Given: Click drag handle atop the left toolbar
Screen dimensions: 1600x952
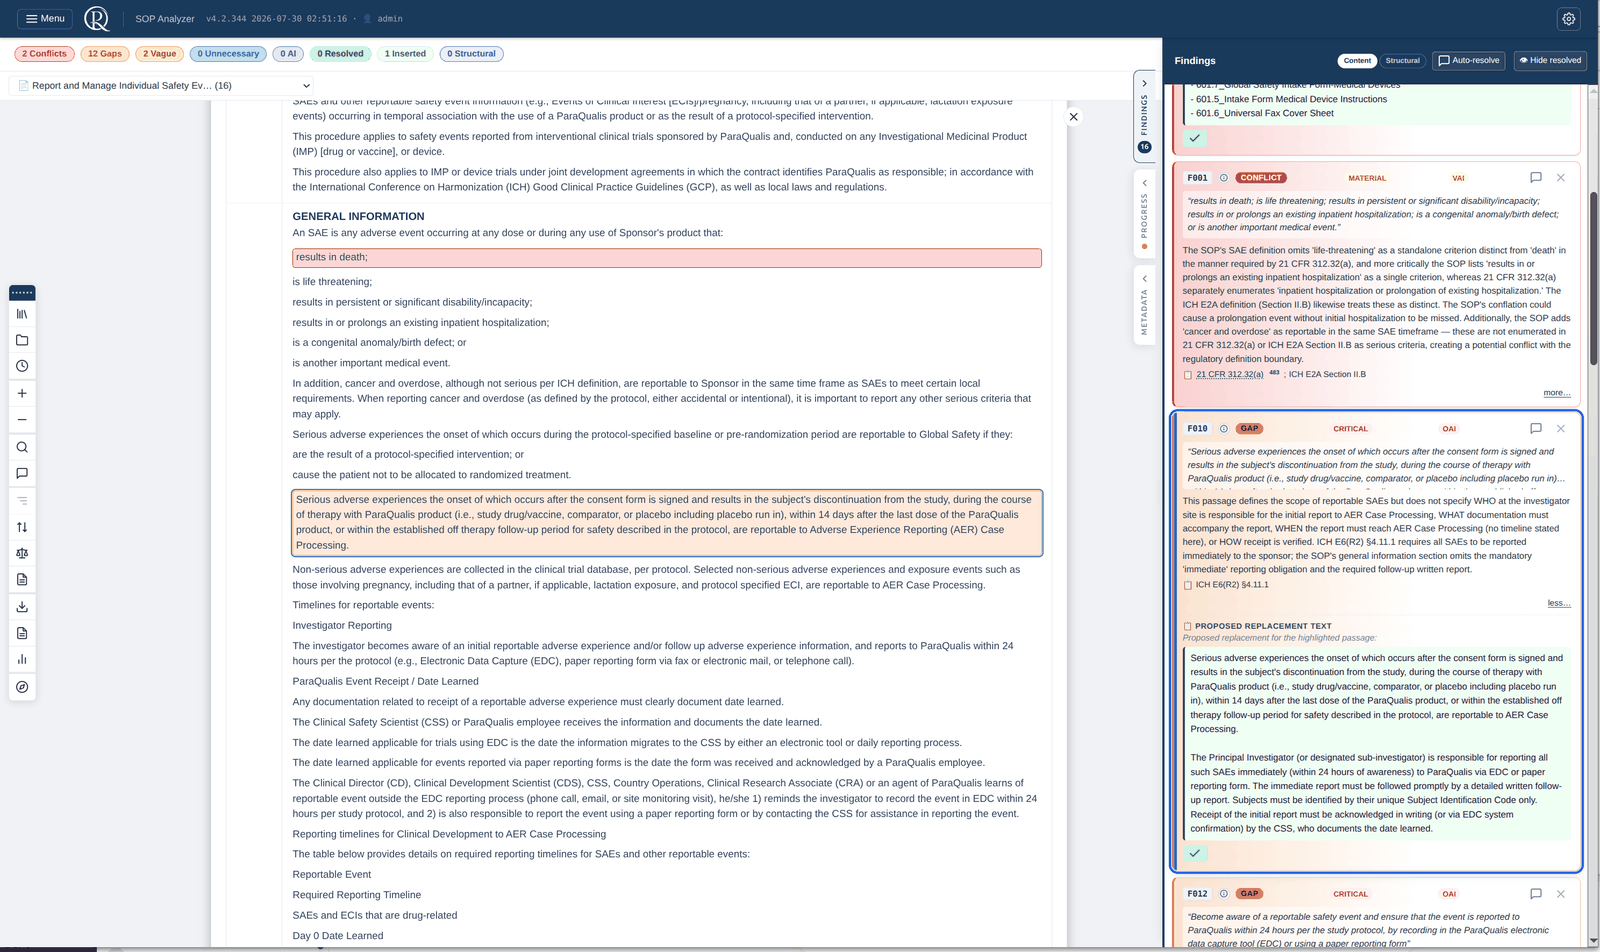Looking at the screenshot, I should click(22, 293).
